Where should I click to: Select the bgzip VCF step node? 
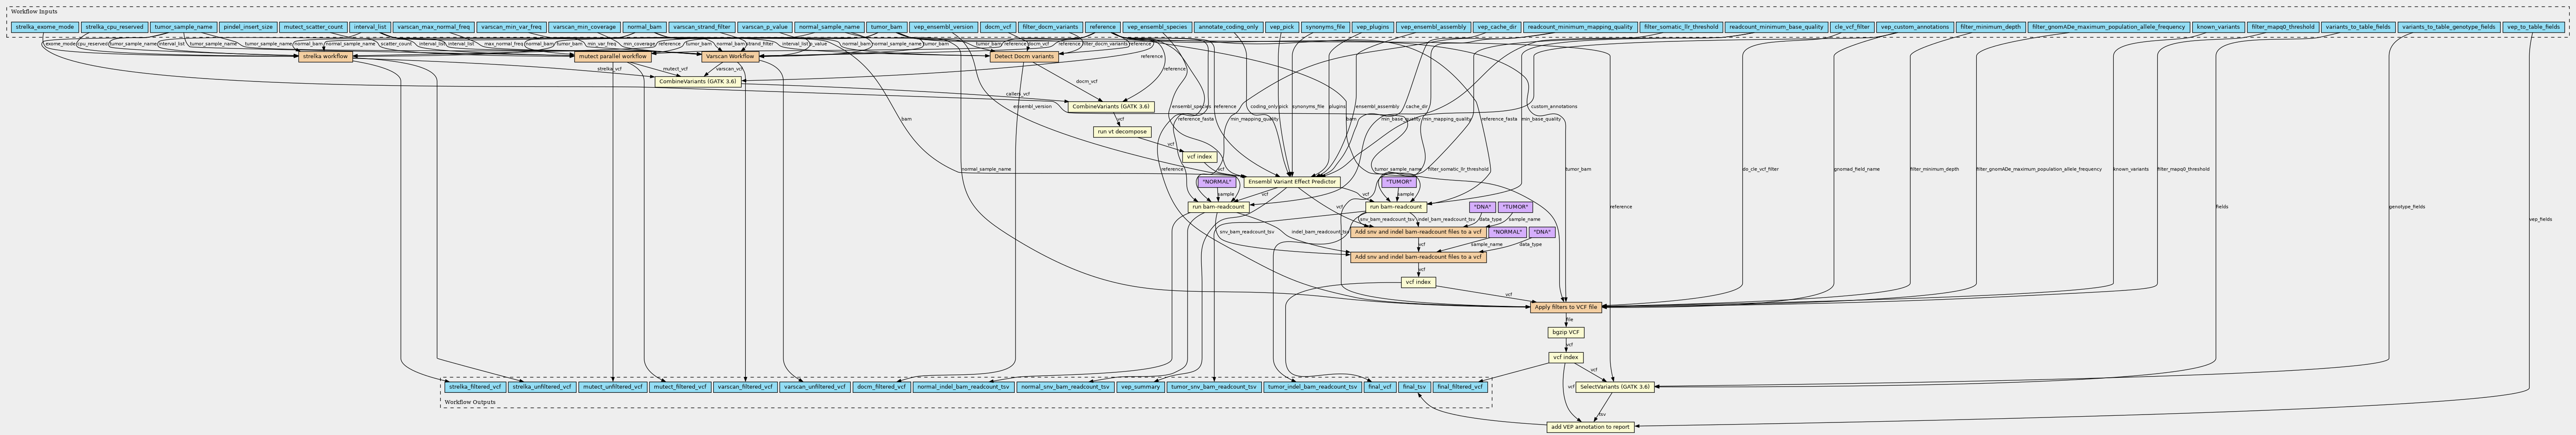pyautogui.click(x=1566, y=332)
